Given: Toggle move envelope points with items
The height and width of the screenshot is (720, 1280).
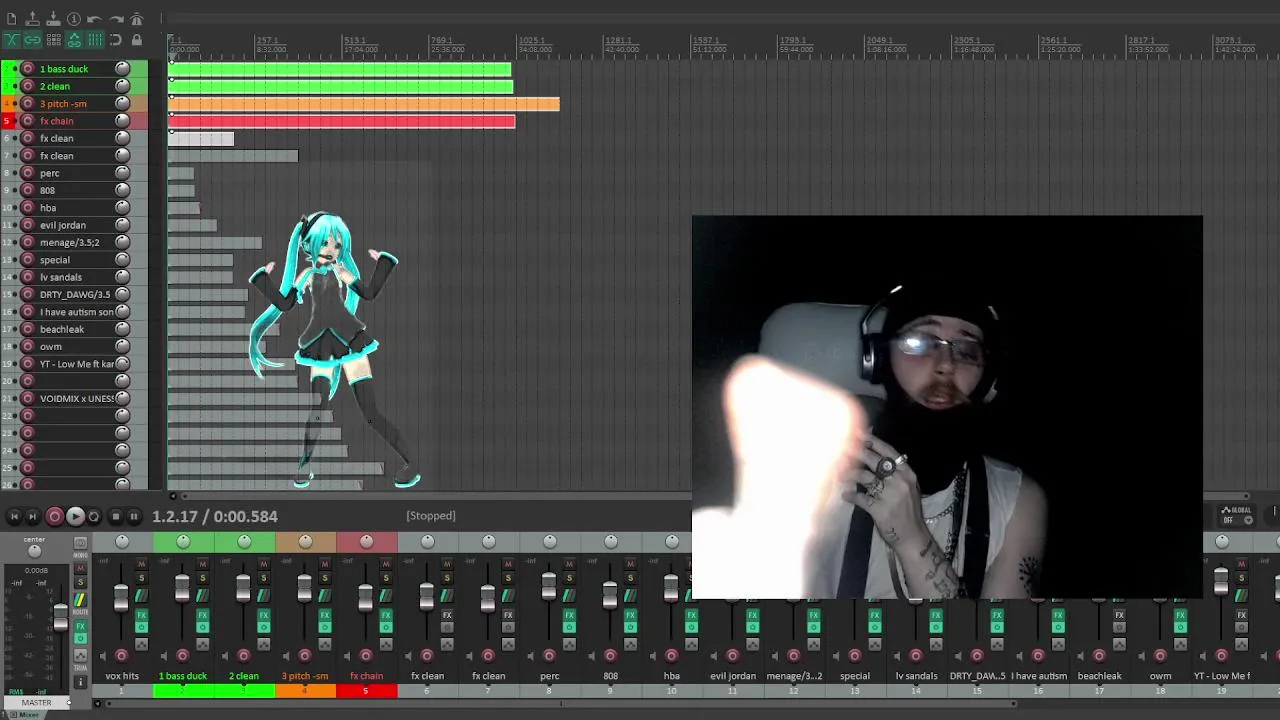Looking at the screenshot, I should 74,40.
